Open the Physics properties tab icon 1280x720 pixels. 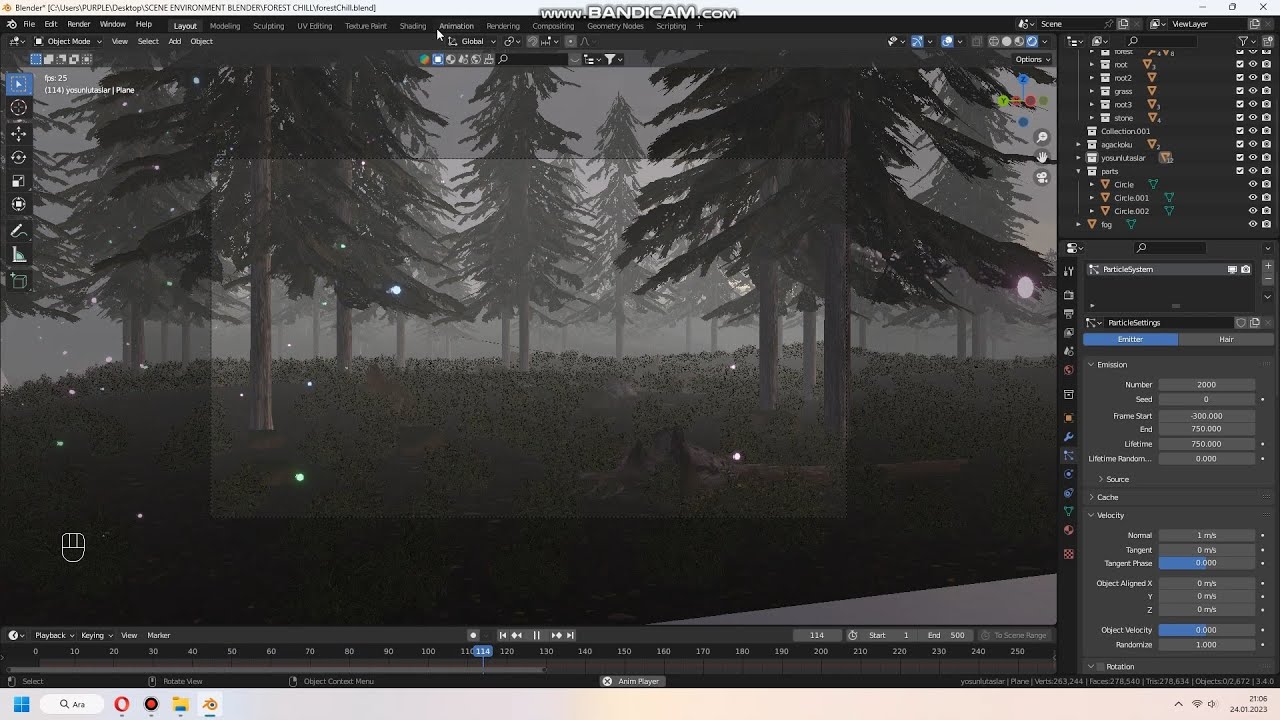pyautogui.click(x=1068, y=474)
